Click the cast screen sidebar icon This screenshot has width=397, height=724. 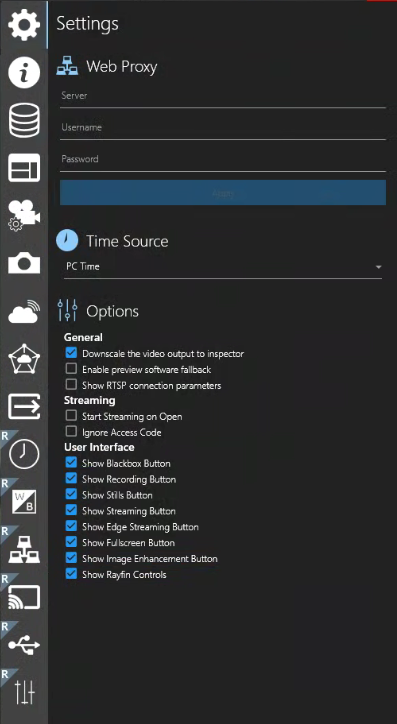[x=24, y=597]
